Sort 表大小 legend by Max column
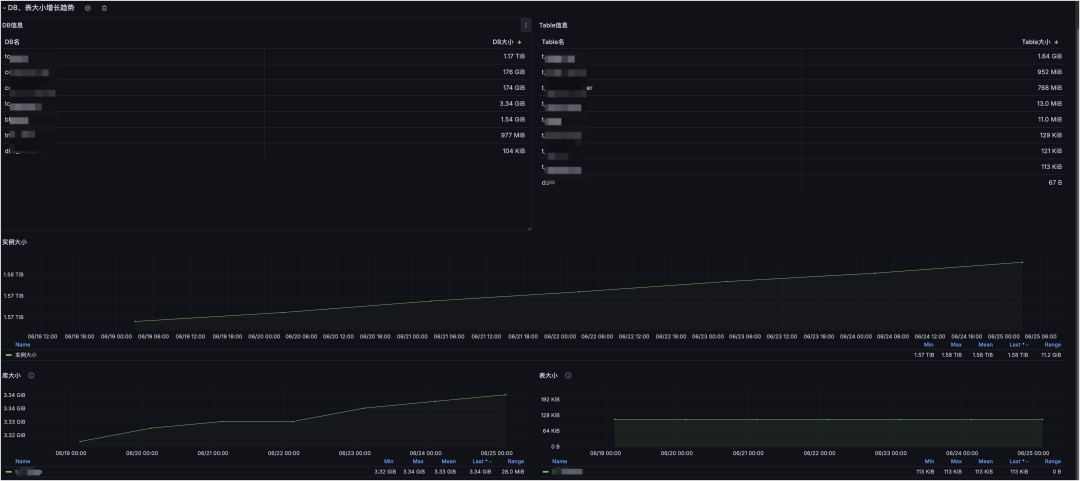Image resolution: width=1080 pixels, height=481 pixels. pos(956,462)
